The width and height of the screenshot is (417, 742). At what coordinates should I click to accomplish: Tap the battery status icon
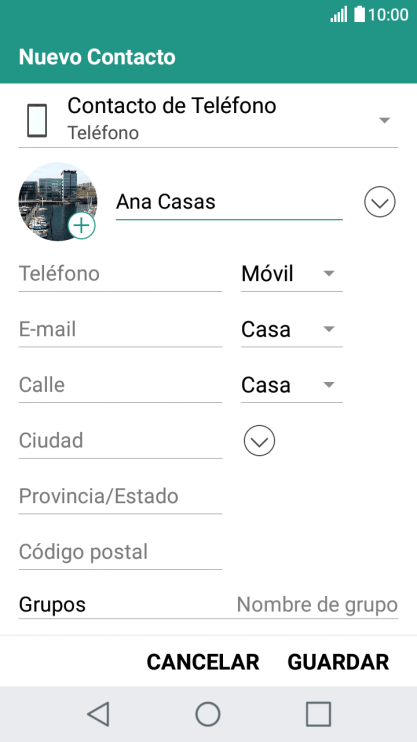(360, 14)
